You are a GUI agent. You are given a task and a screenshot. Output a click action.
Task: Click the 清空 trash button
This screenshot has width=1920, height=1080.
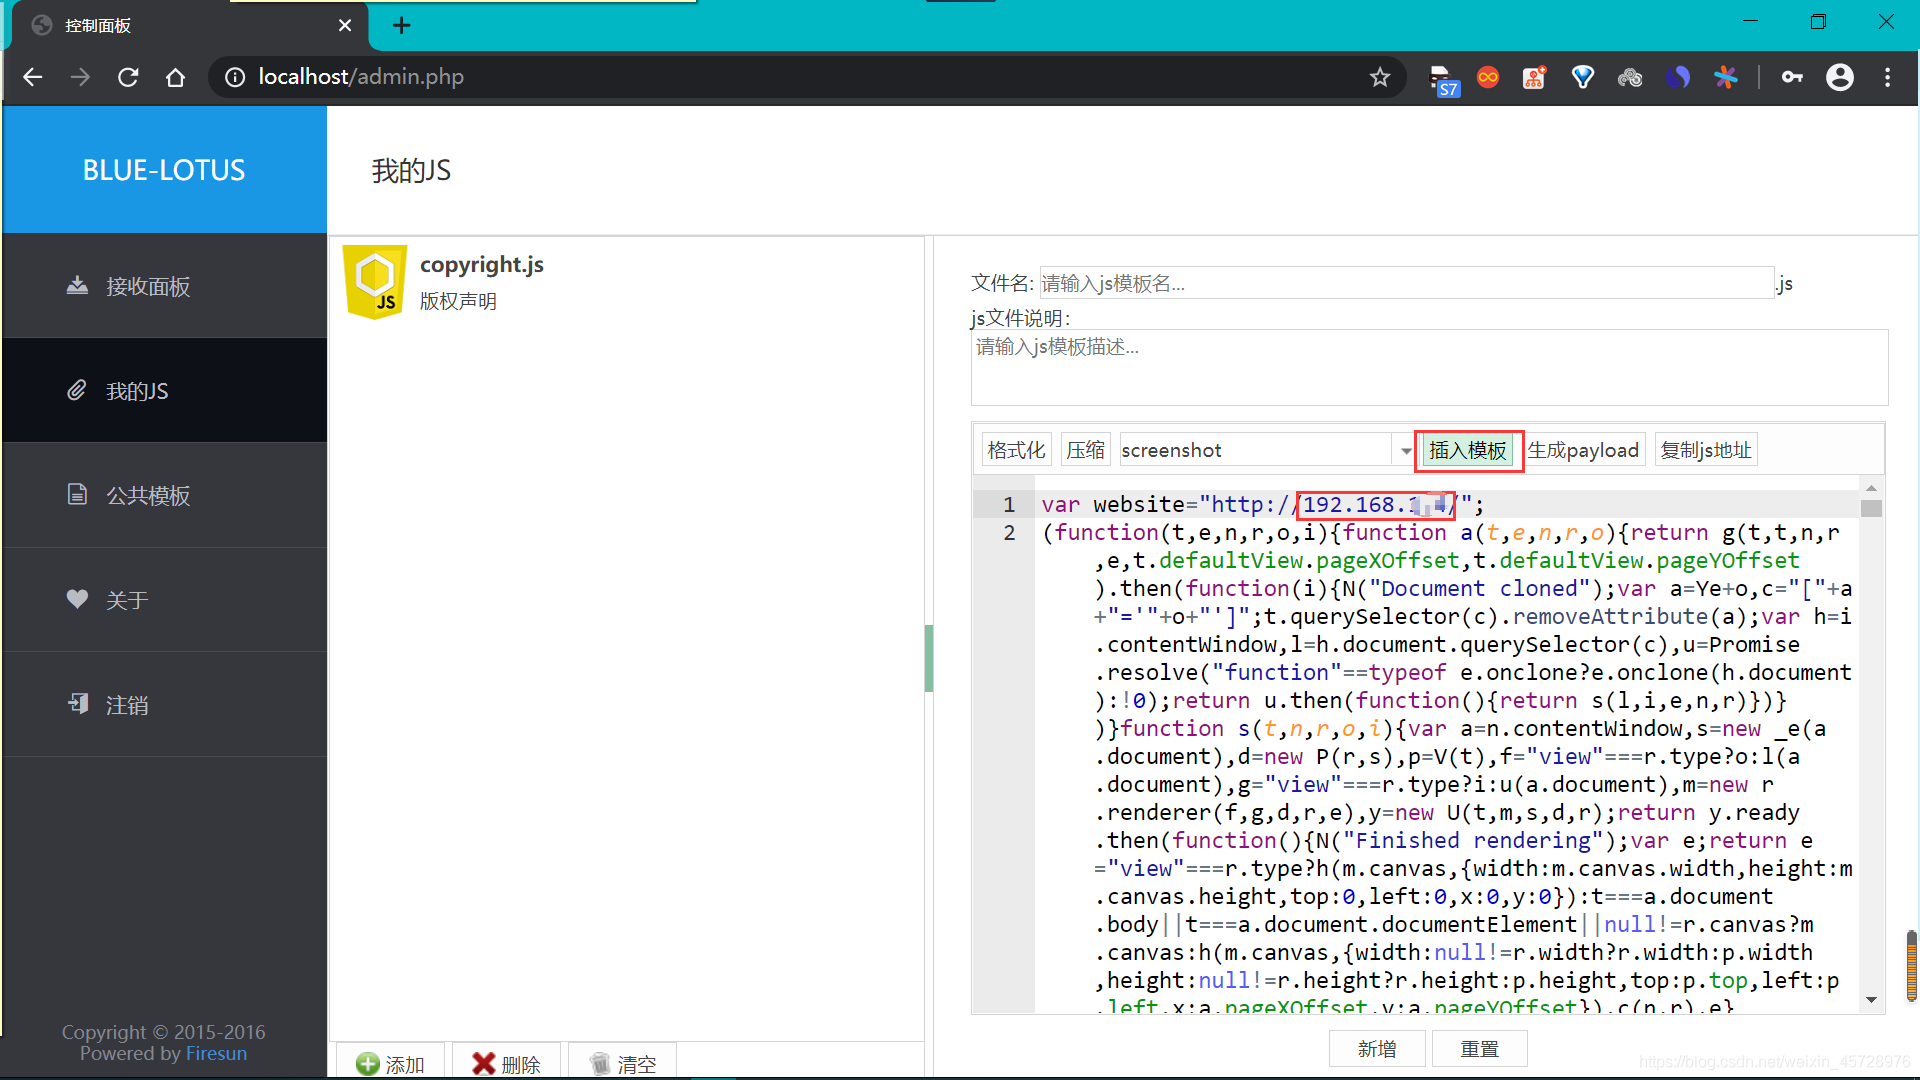(622, 1064)
